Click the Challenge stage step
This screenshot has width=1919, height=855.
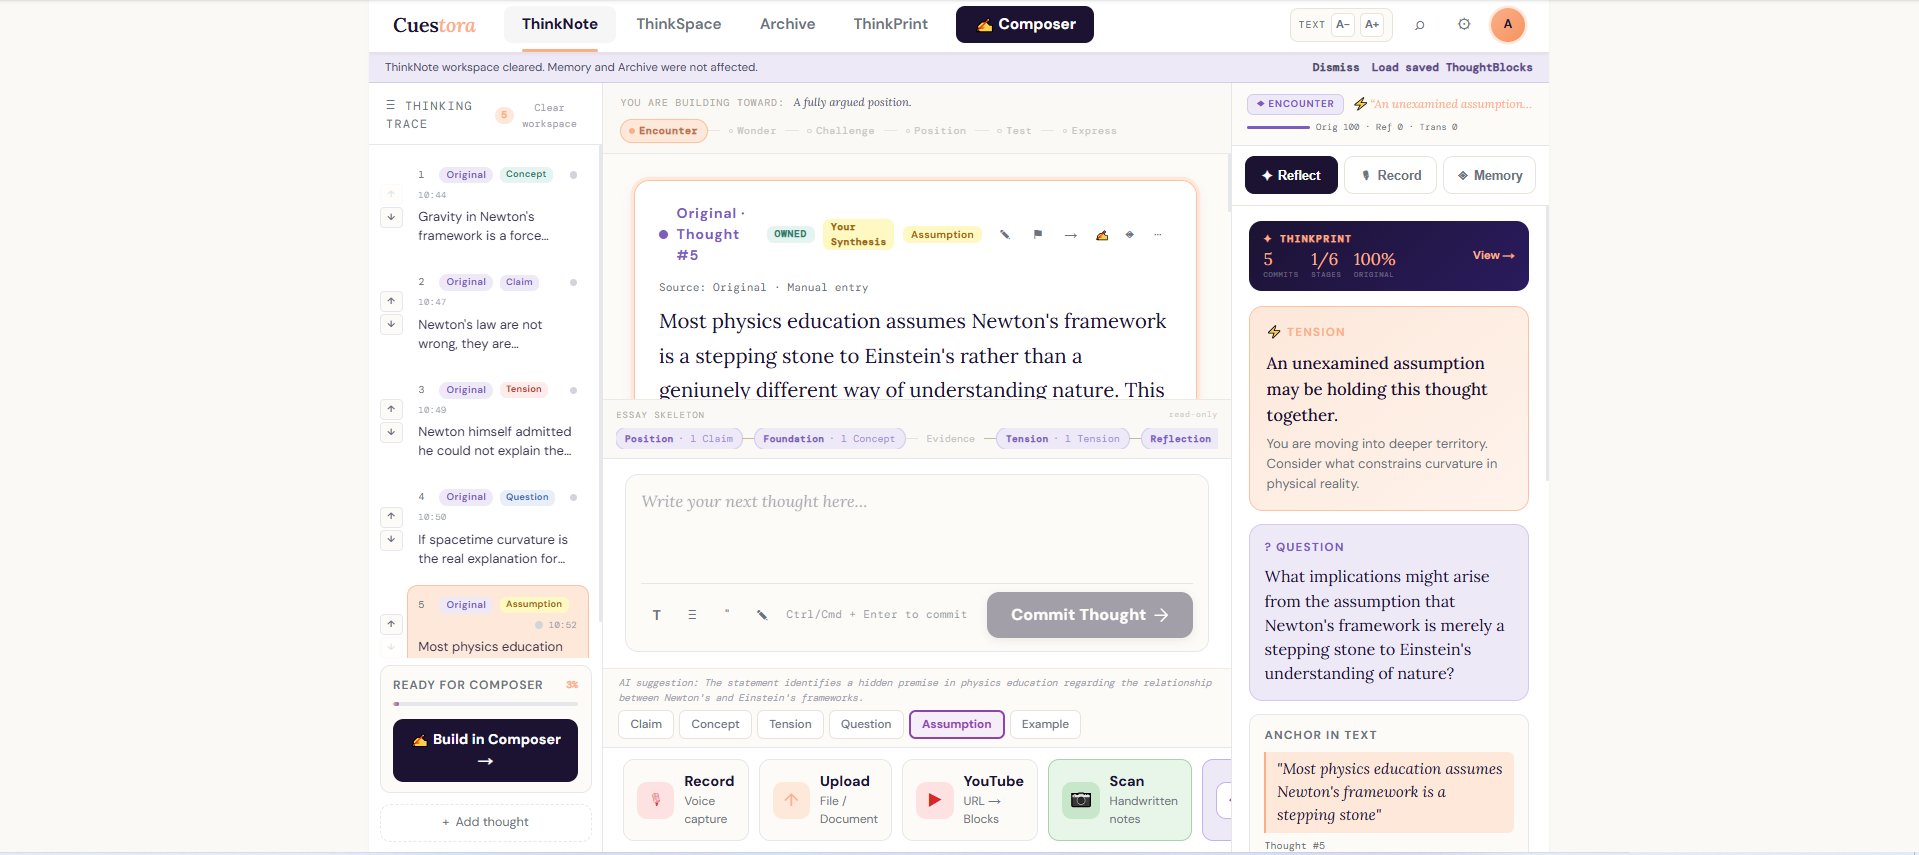(x=841, y=131)
